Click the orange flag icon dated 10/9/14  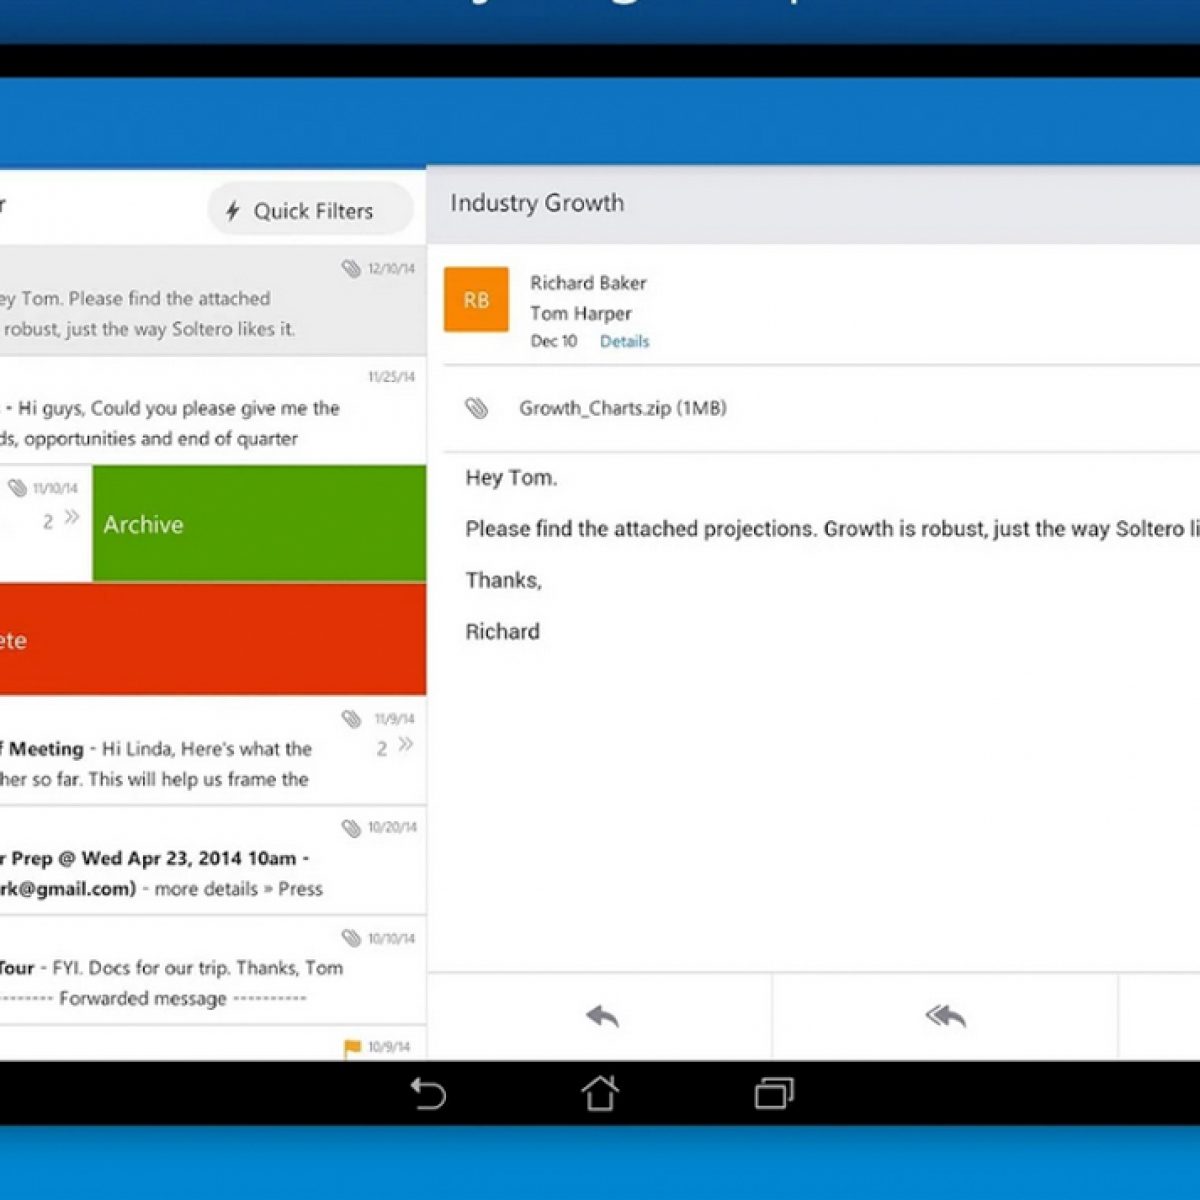352,1047
